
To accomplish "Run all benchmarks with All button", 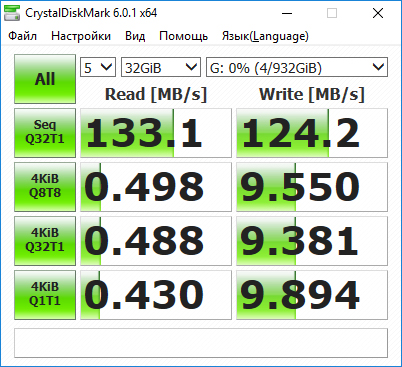I will point(45,79).
